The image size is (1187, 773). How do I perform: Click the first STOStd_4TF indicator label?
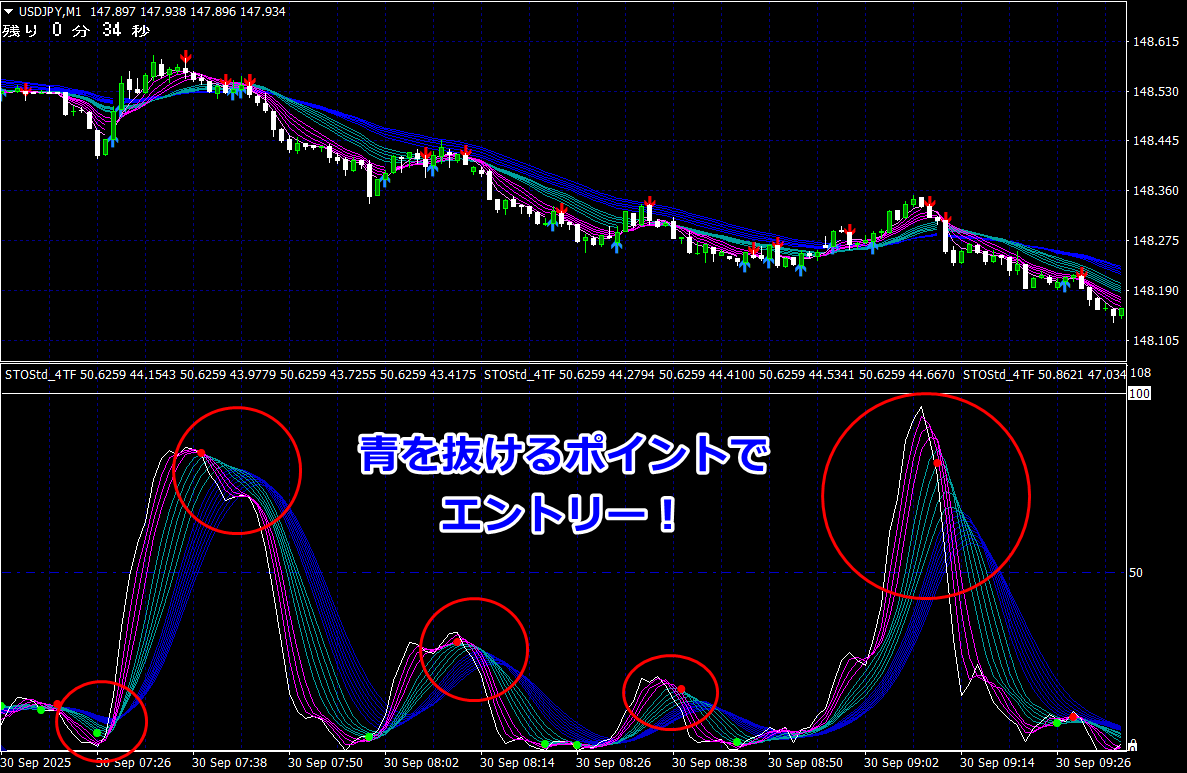pyautogui.click(x=40, y=376)
